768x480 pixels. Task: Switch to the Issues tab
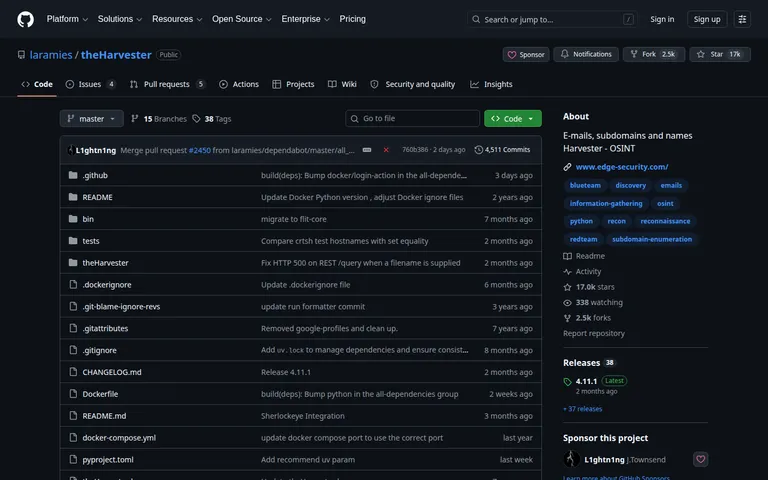91,84
